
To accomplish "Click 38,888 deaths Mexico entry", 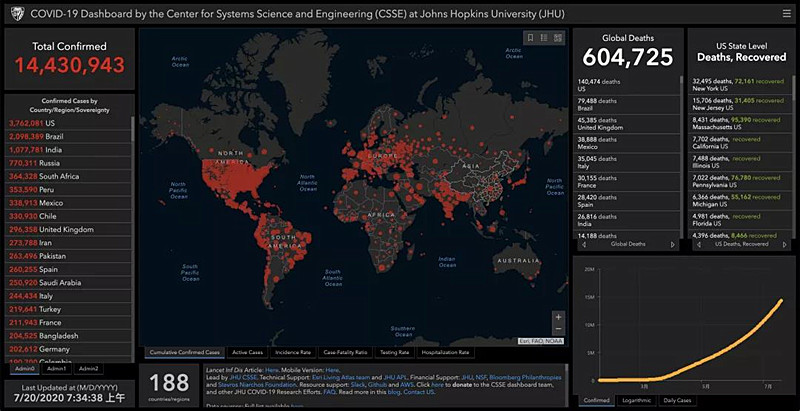I will click(628, 143).
